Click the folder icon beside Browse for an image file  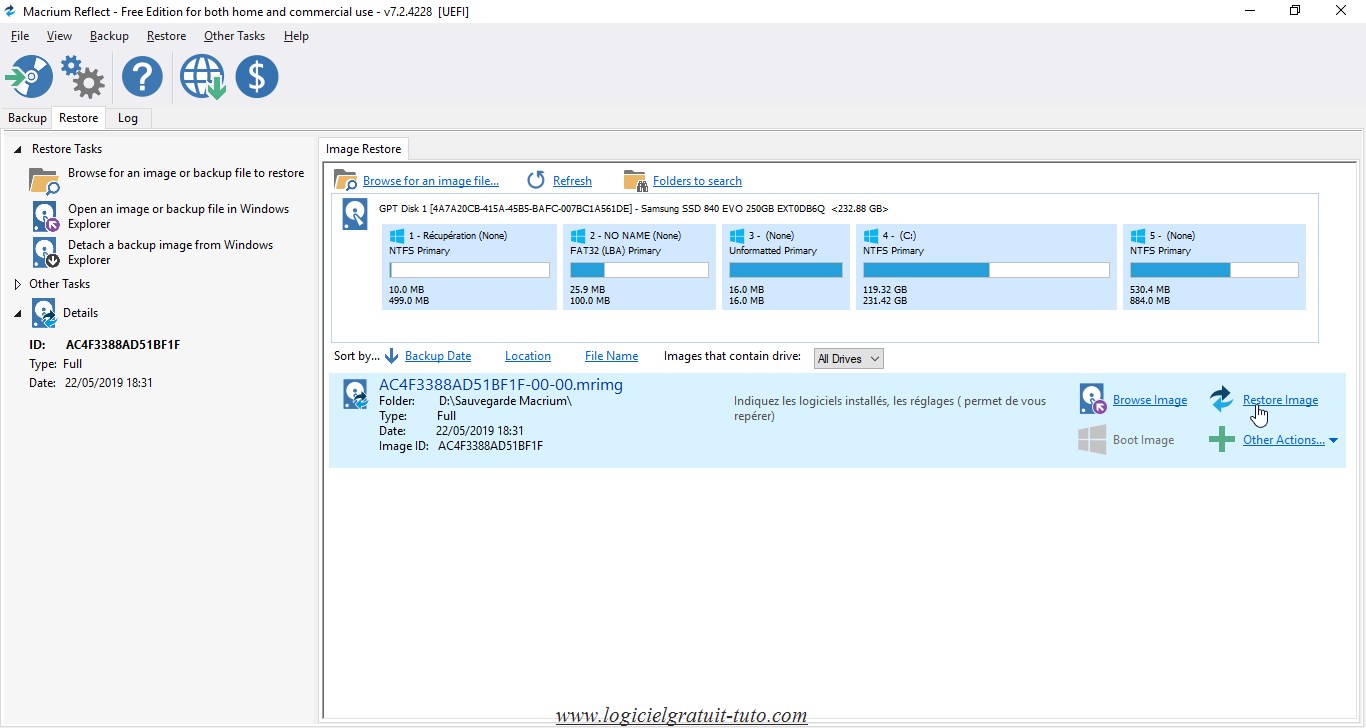coord(345,180)
